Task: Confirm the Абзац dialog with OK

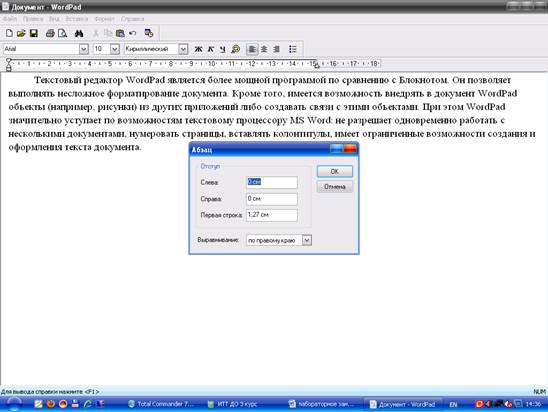Action: (334, 171)
